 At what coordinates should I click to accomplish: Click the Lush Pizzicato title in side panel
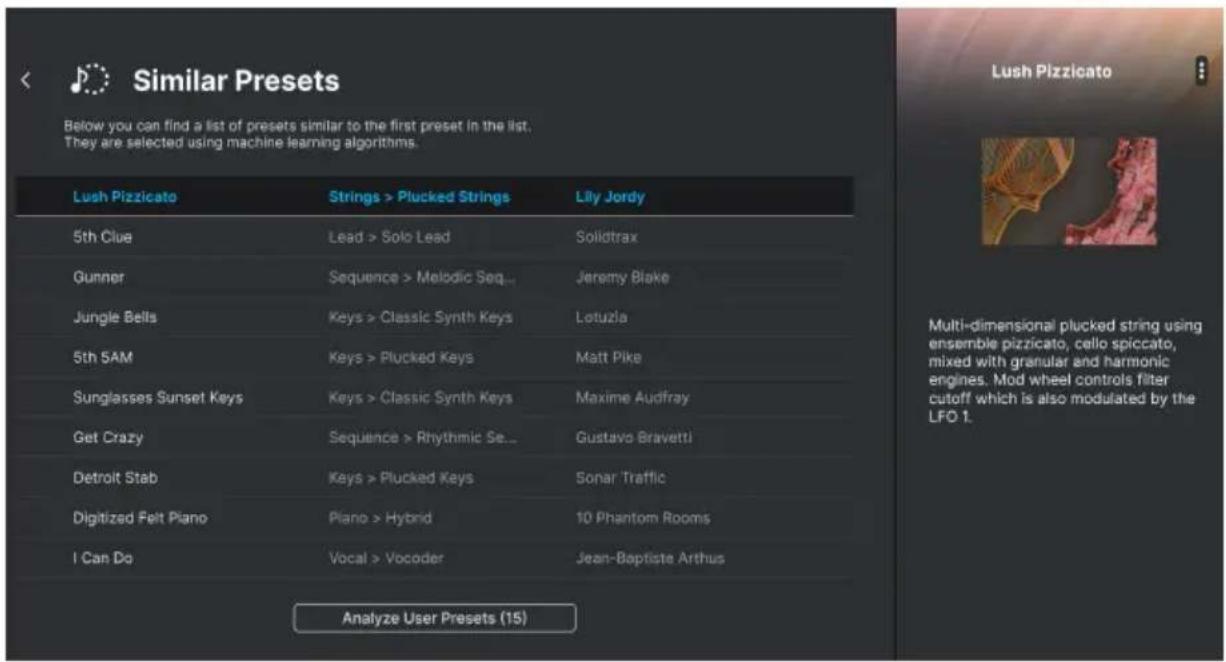pyautogui.click(x=1051, y=71)
